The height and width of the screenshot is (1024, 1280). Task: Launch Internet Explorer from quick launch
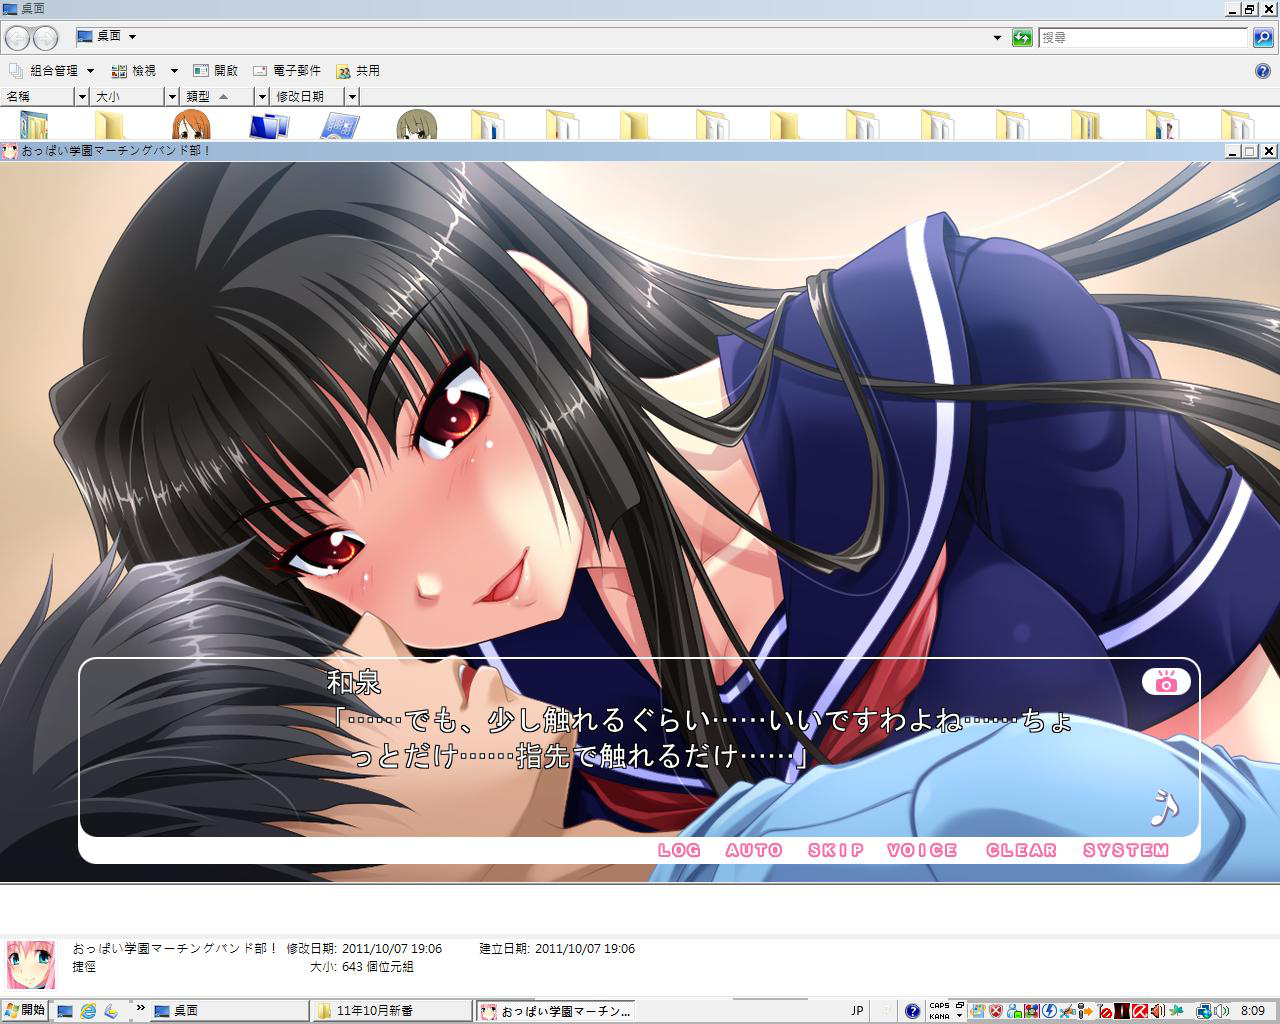[x=88, y=1011]
